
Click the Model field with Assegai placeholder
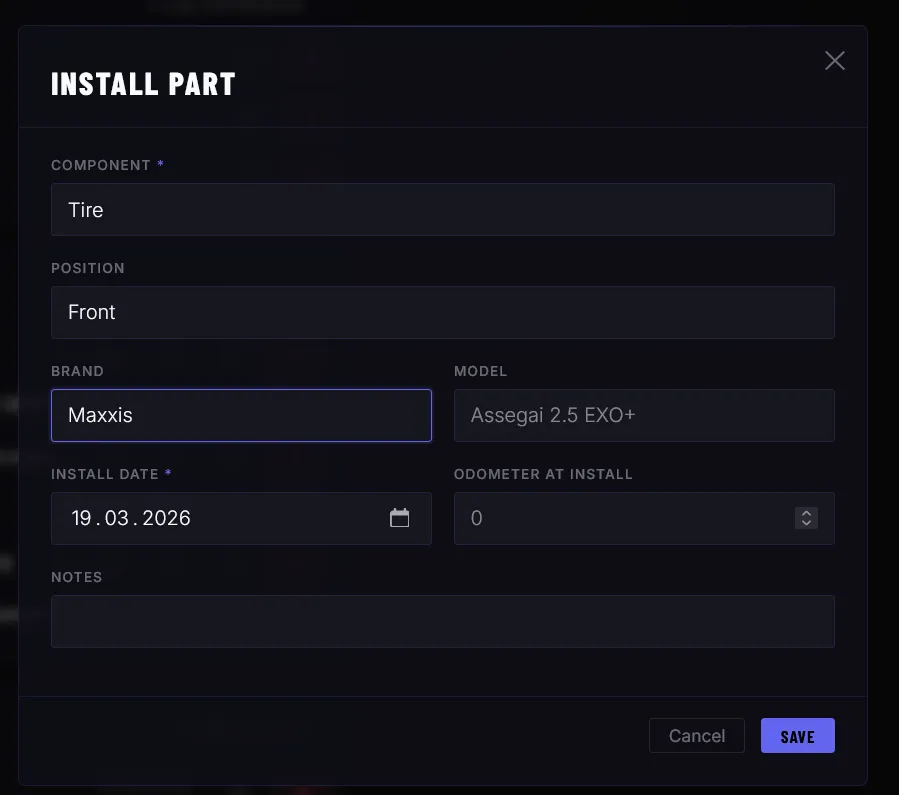644,415
